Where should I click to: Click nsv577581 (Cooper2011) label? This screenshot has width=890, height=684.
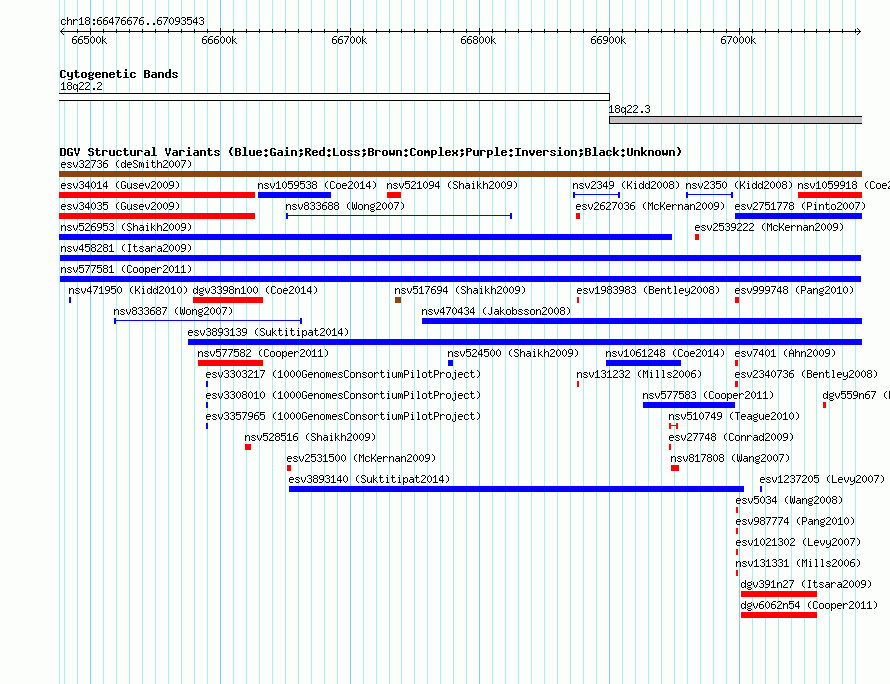(126, 269)
